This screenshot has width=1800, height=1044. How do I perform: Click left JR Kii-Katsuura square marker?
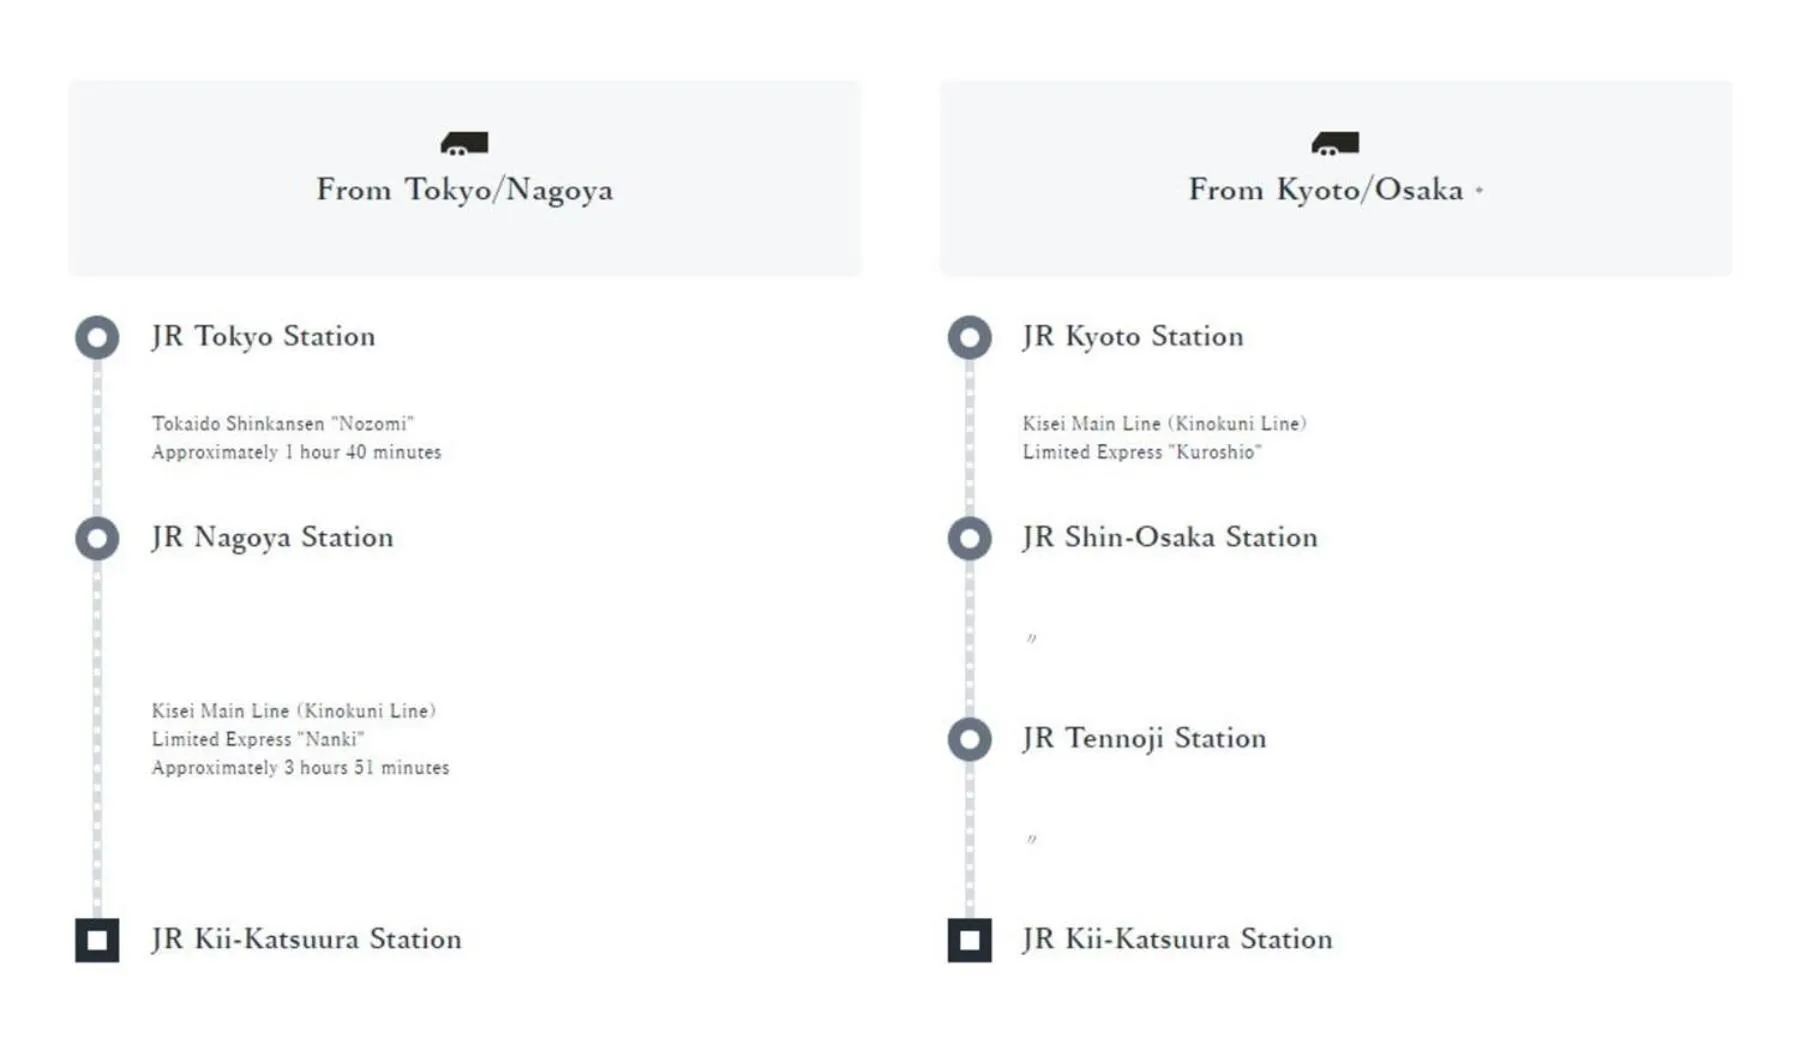pyautogui.click(x=97, y=940)
